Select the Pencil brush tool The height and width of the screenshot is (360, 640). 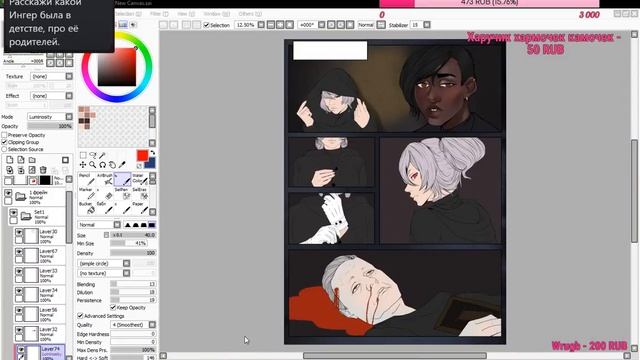(87, 179)
